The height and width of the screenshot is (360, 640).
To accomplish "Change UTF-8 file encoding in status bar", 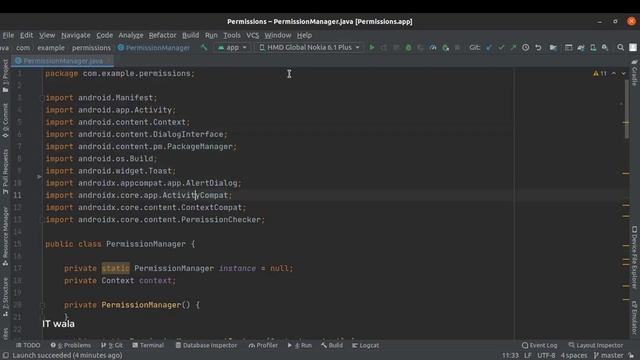I will pyautogui.click(x=546, y=356).
